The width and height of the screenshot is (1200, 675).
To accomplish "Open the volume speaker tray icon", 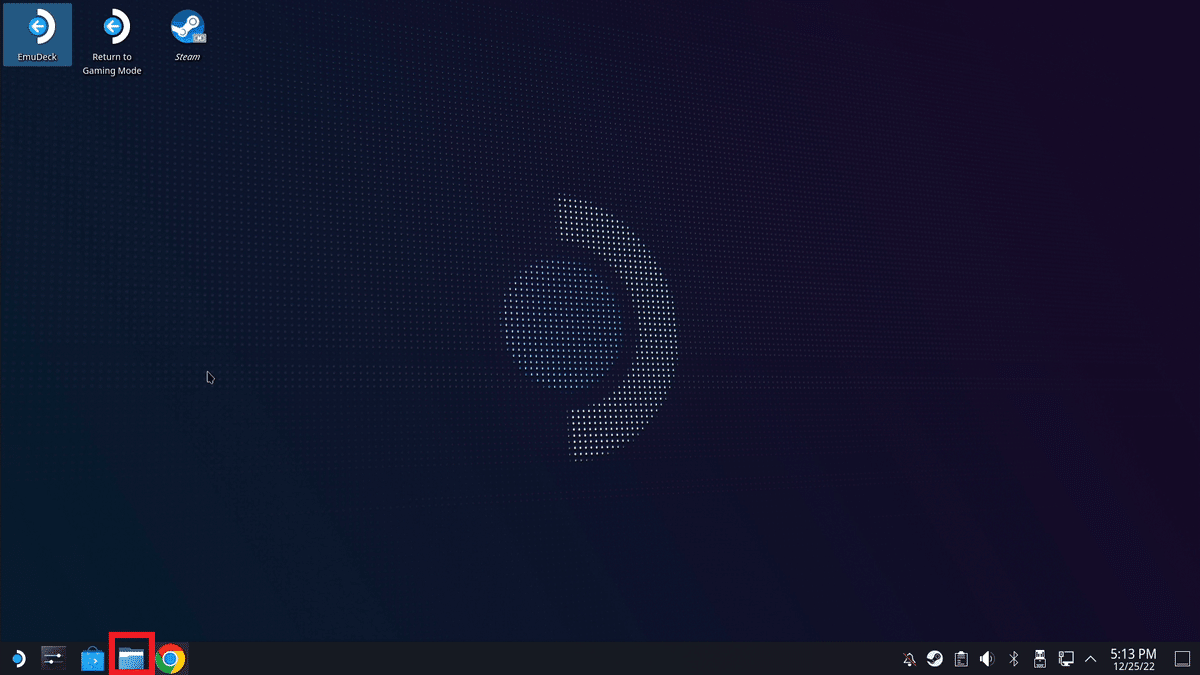I will pos(987,659).
